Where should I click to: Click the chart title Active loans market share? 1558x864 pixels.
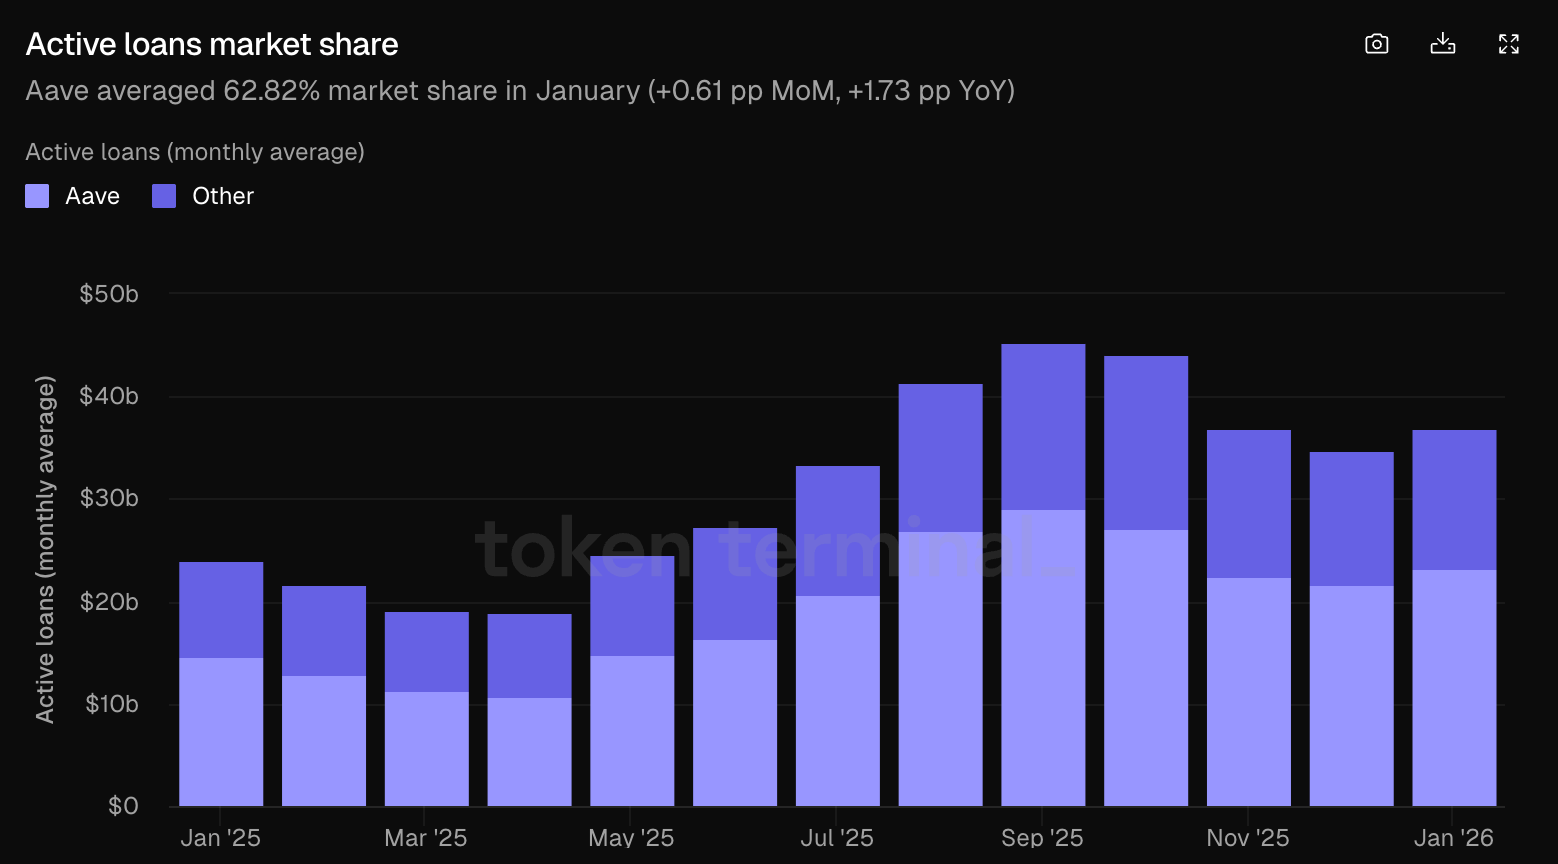tap(212, 44)
